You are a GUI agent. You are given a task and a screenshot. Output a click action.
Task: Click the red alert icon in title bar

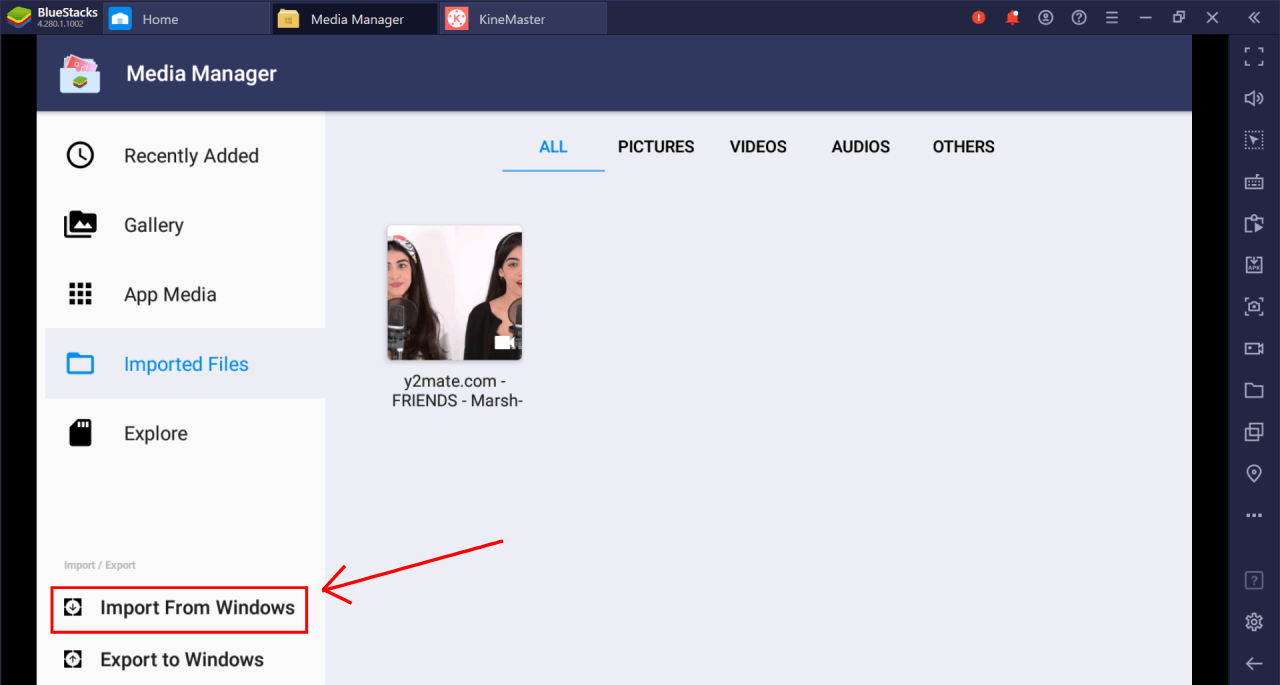point(979,17)
